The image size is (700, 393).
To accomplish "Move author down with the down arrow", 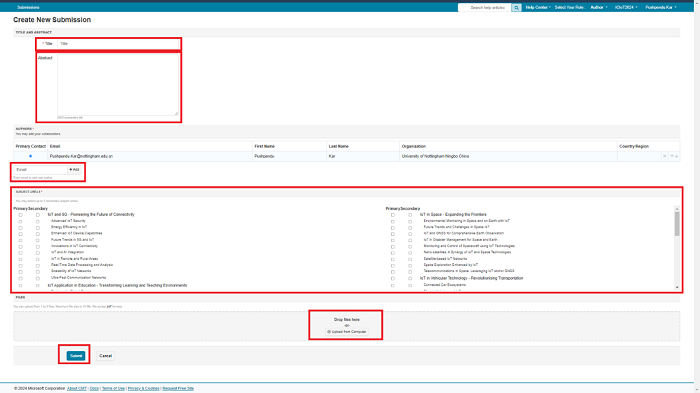I will coord(676,156).
